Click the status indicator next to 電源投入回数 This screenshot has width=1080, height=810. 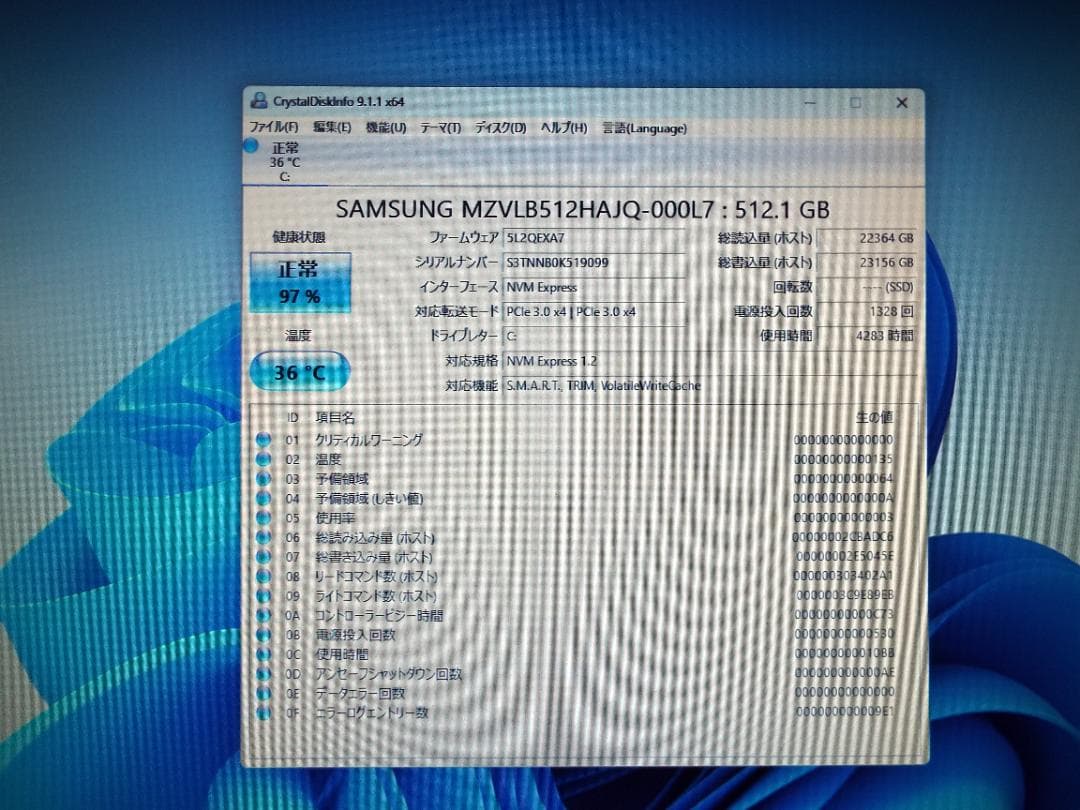pos(262,636)
